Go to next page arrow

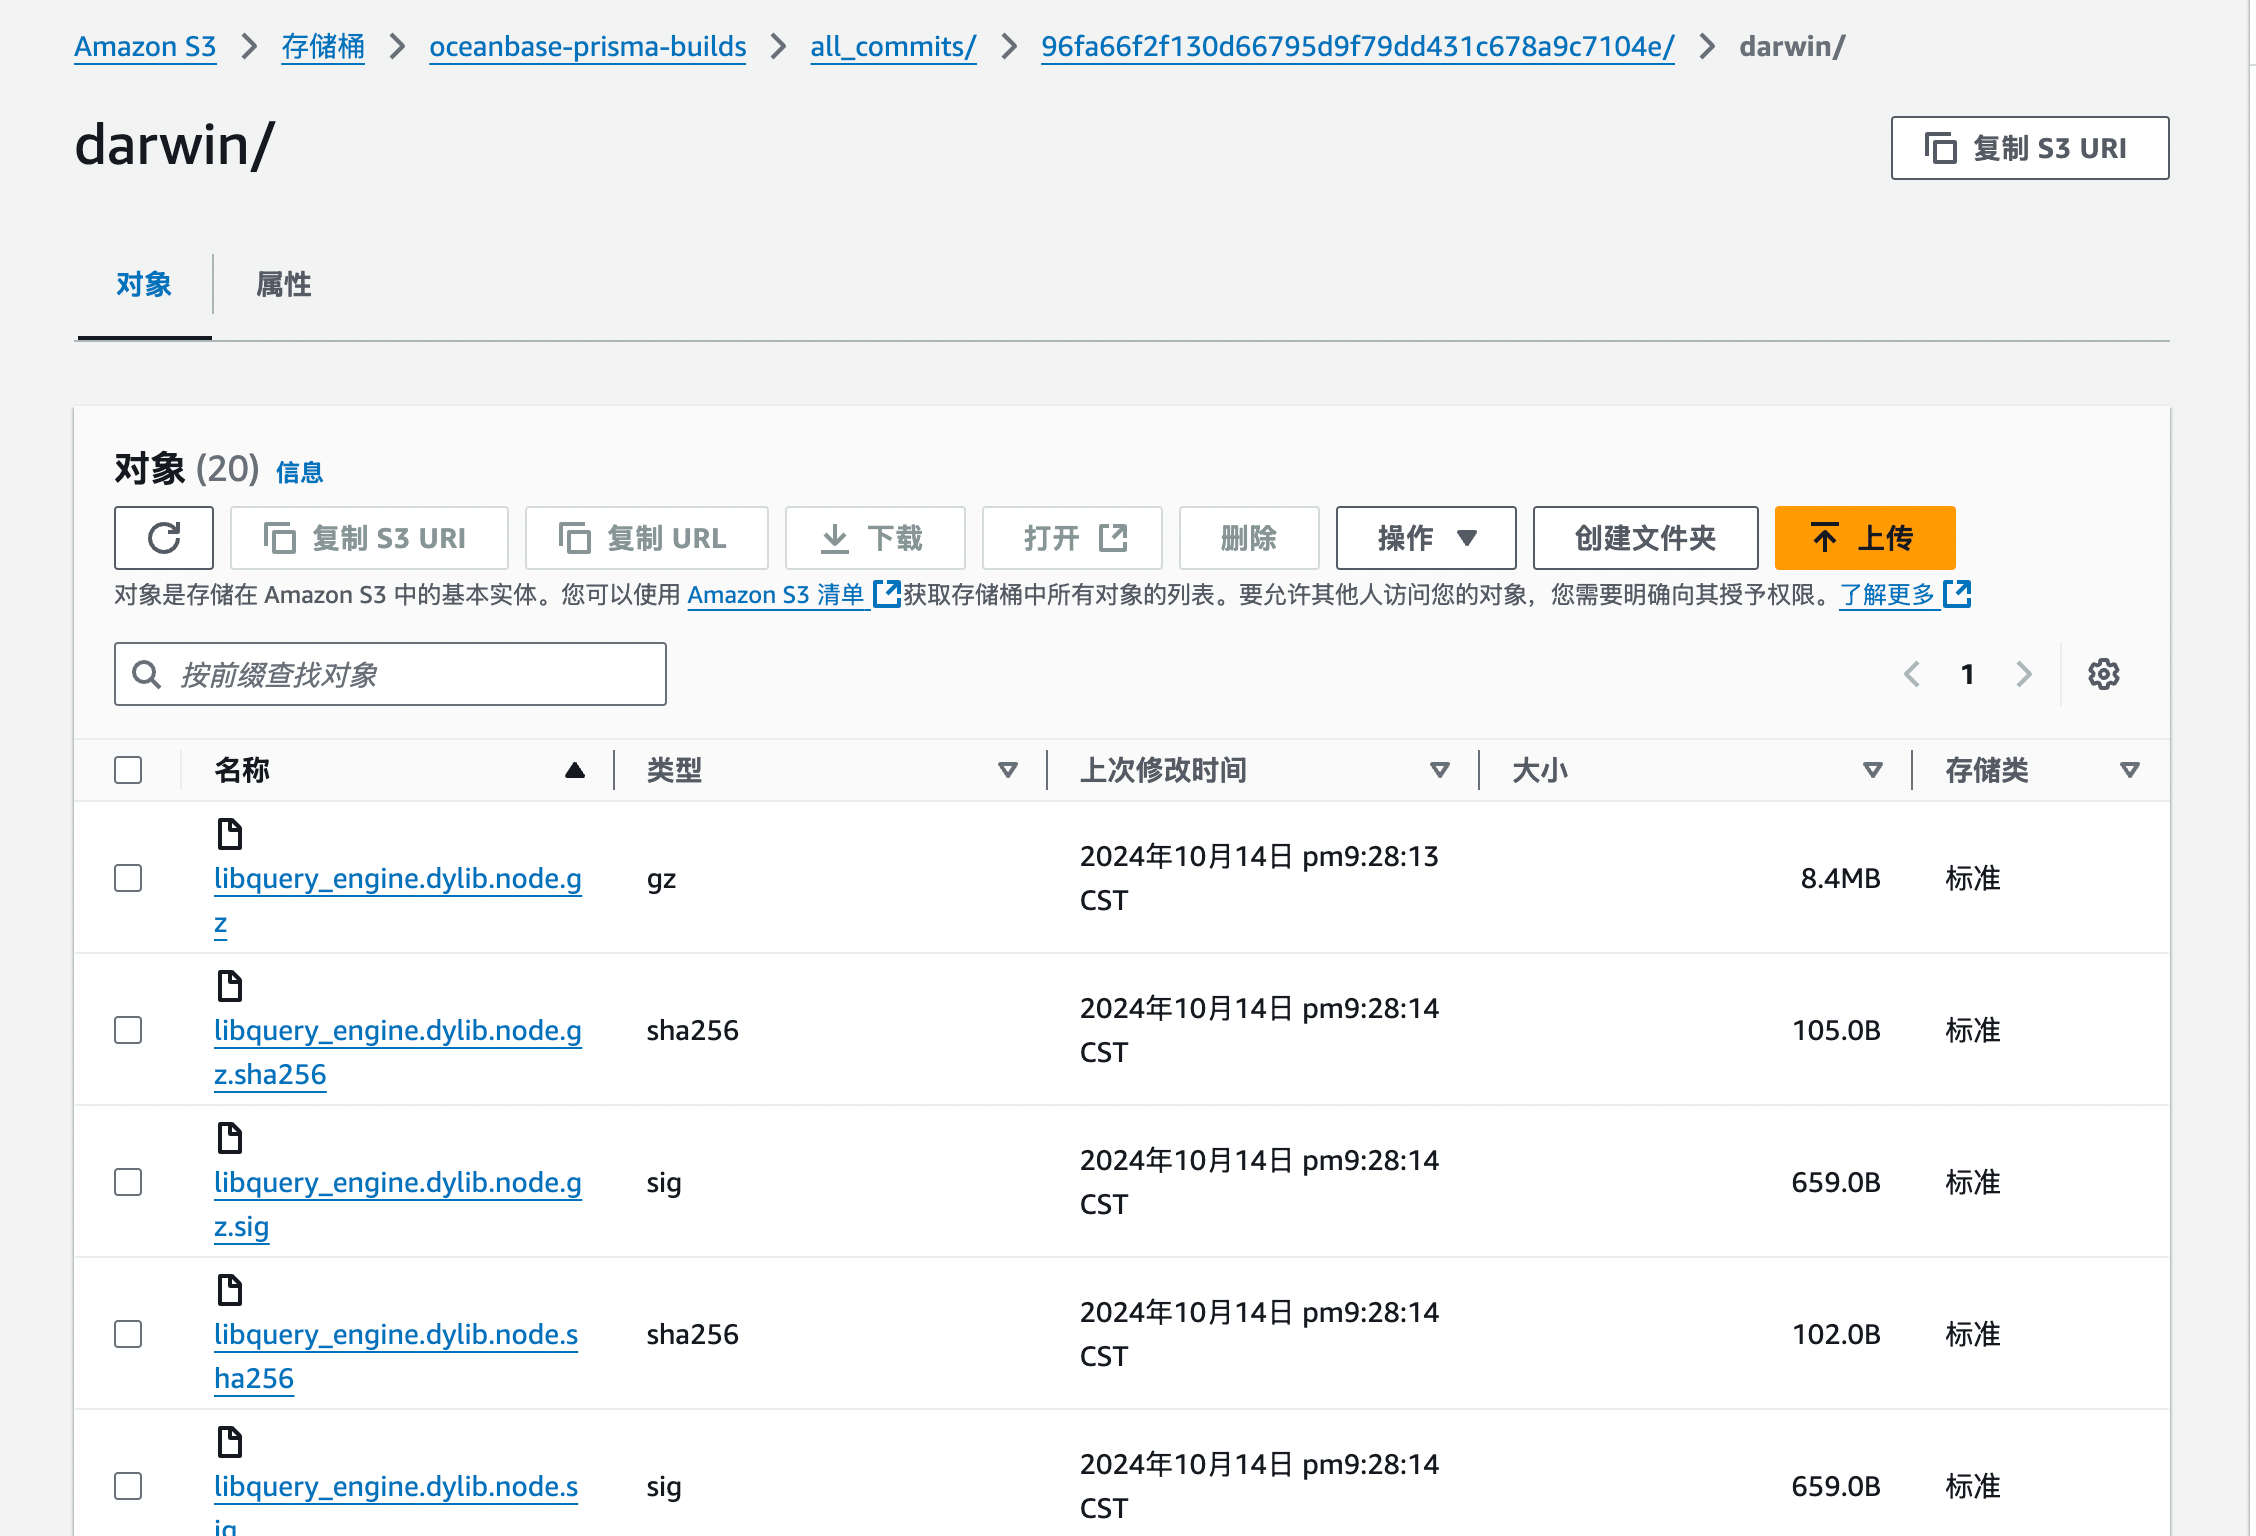click(x=2024, y=674)
